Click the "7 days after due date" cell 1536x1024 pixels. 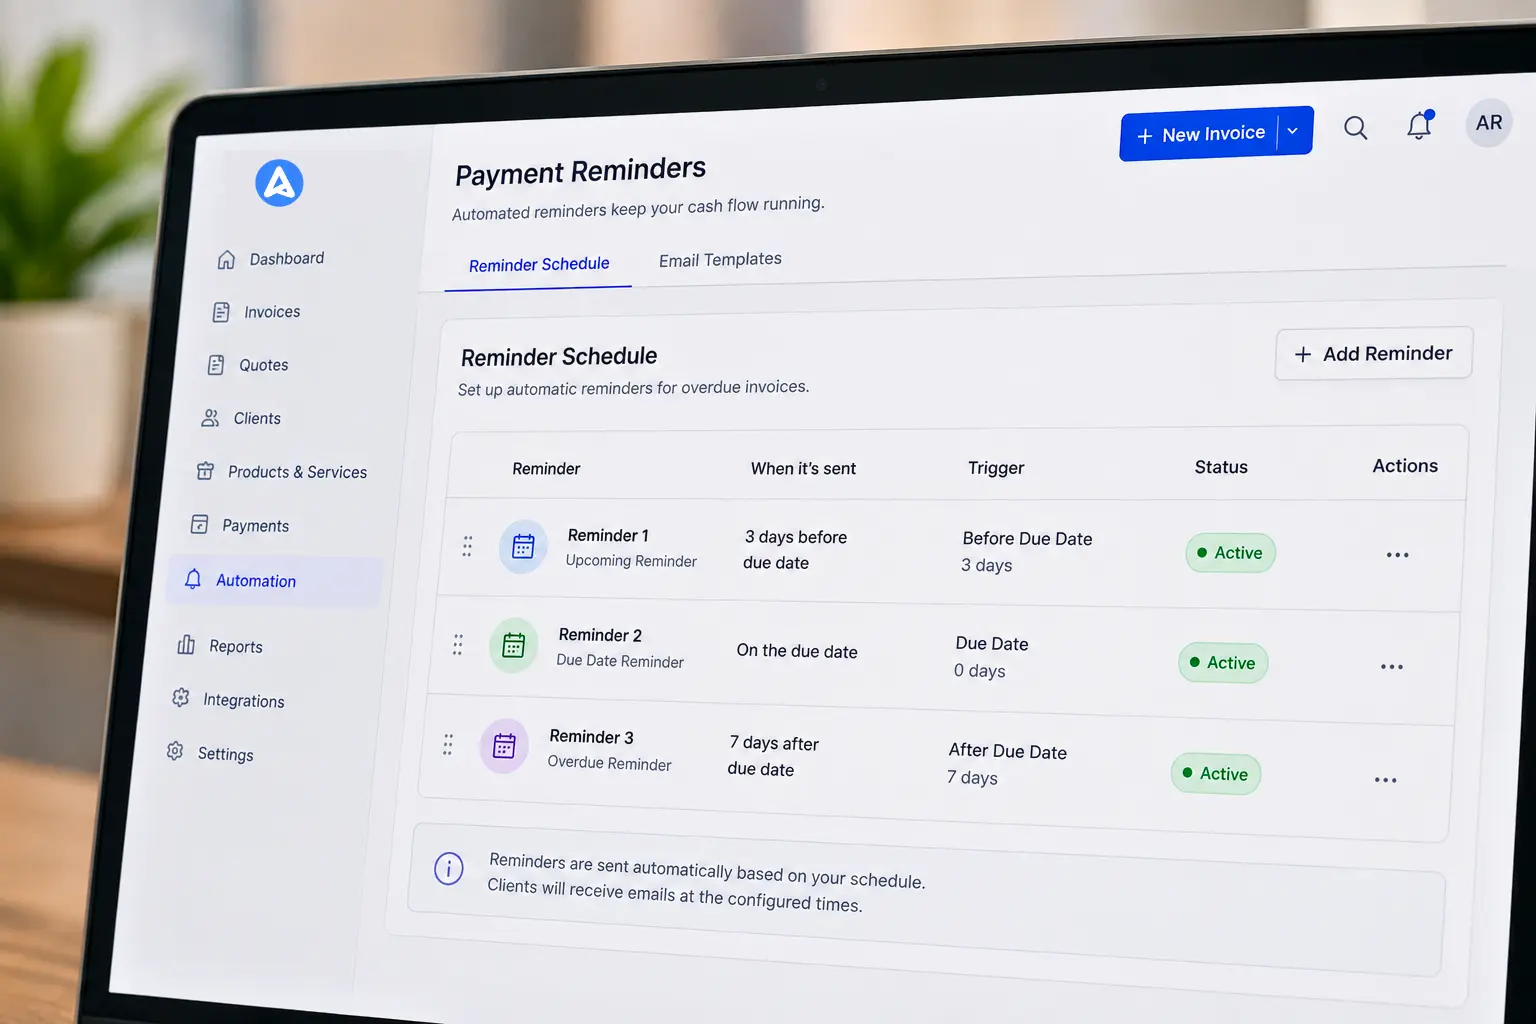(x=773, y=756)
